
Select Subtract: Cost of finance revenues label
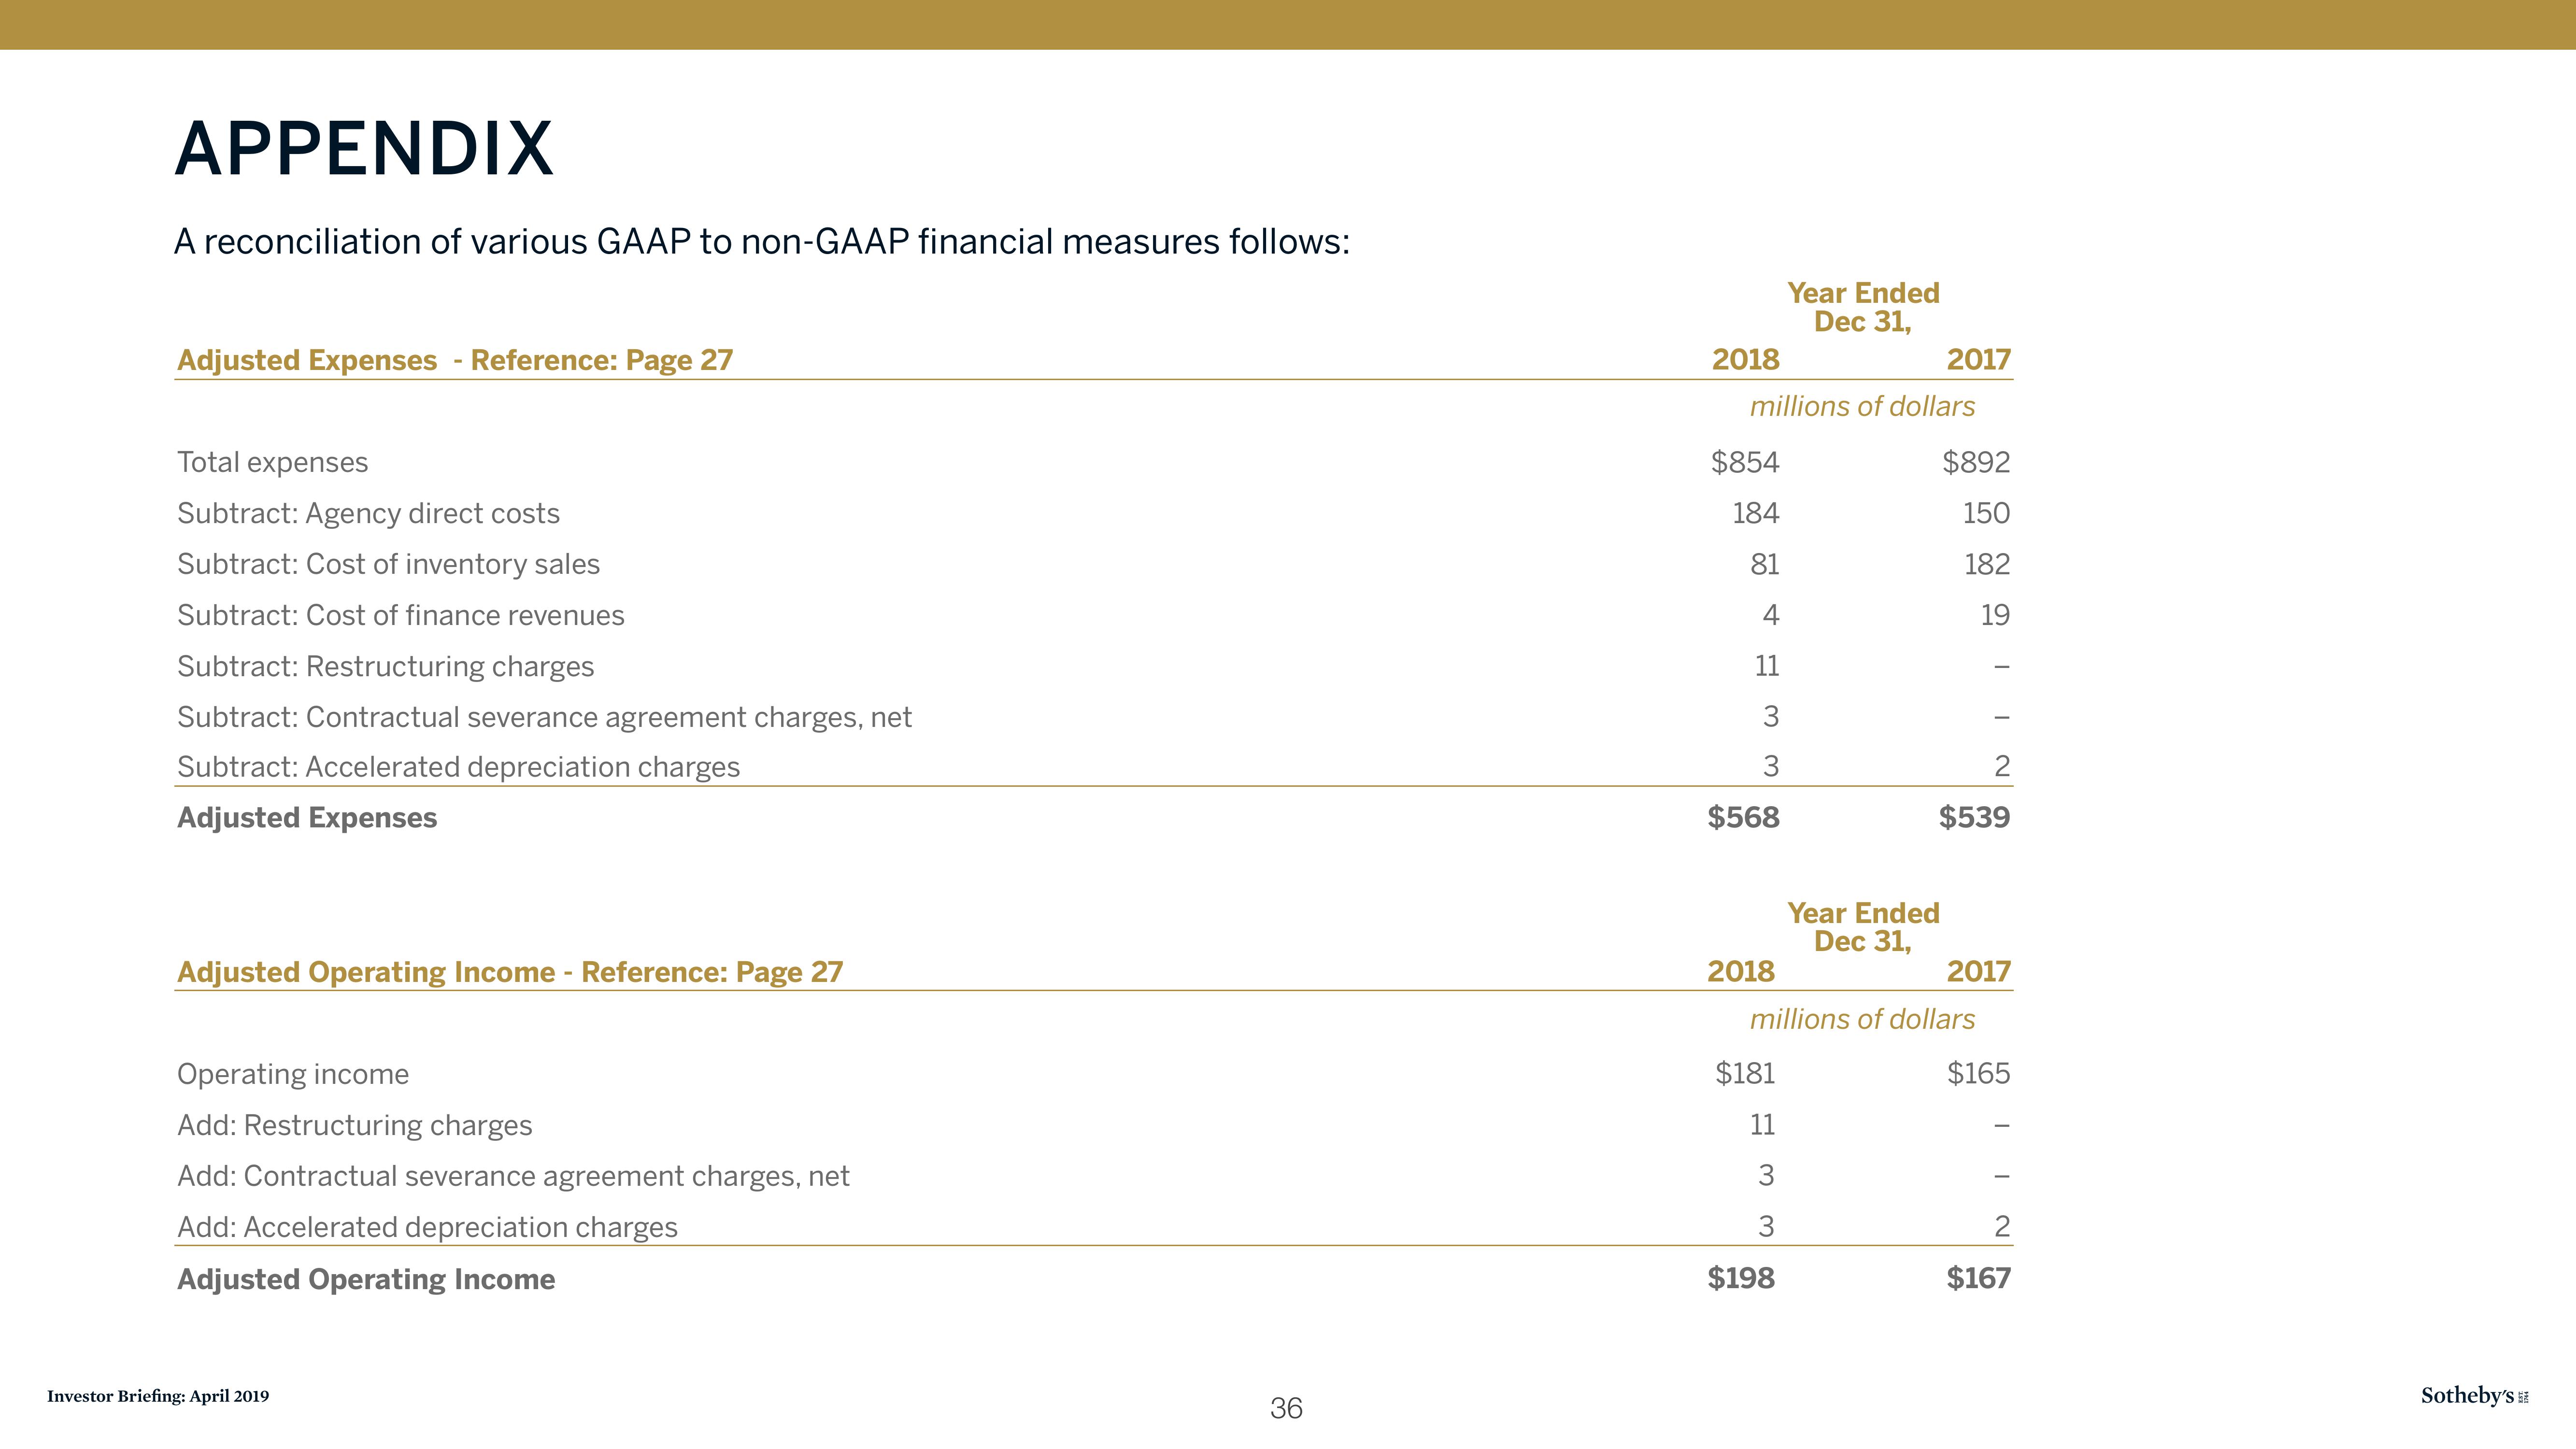tap(401, 615)
